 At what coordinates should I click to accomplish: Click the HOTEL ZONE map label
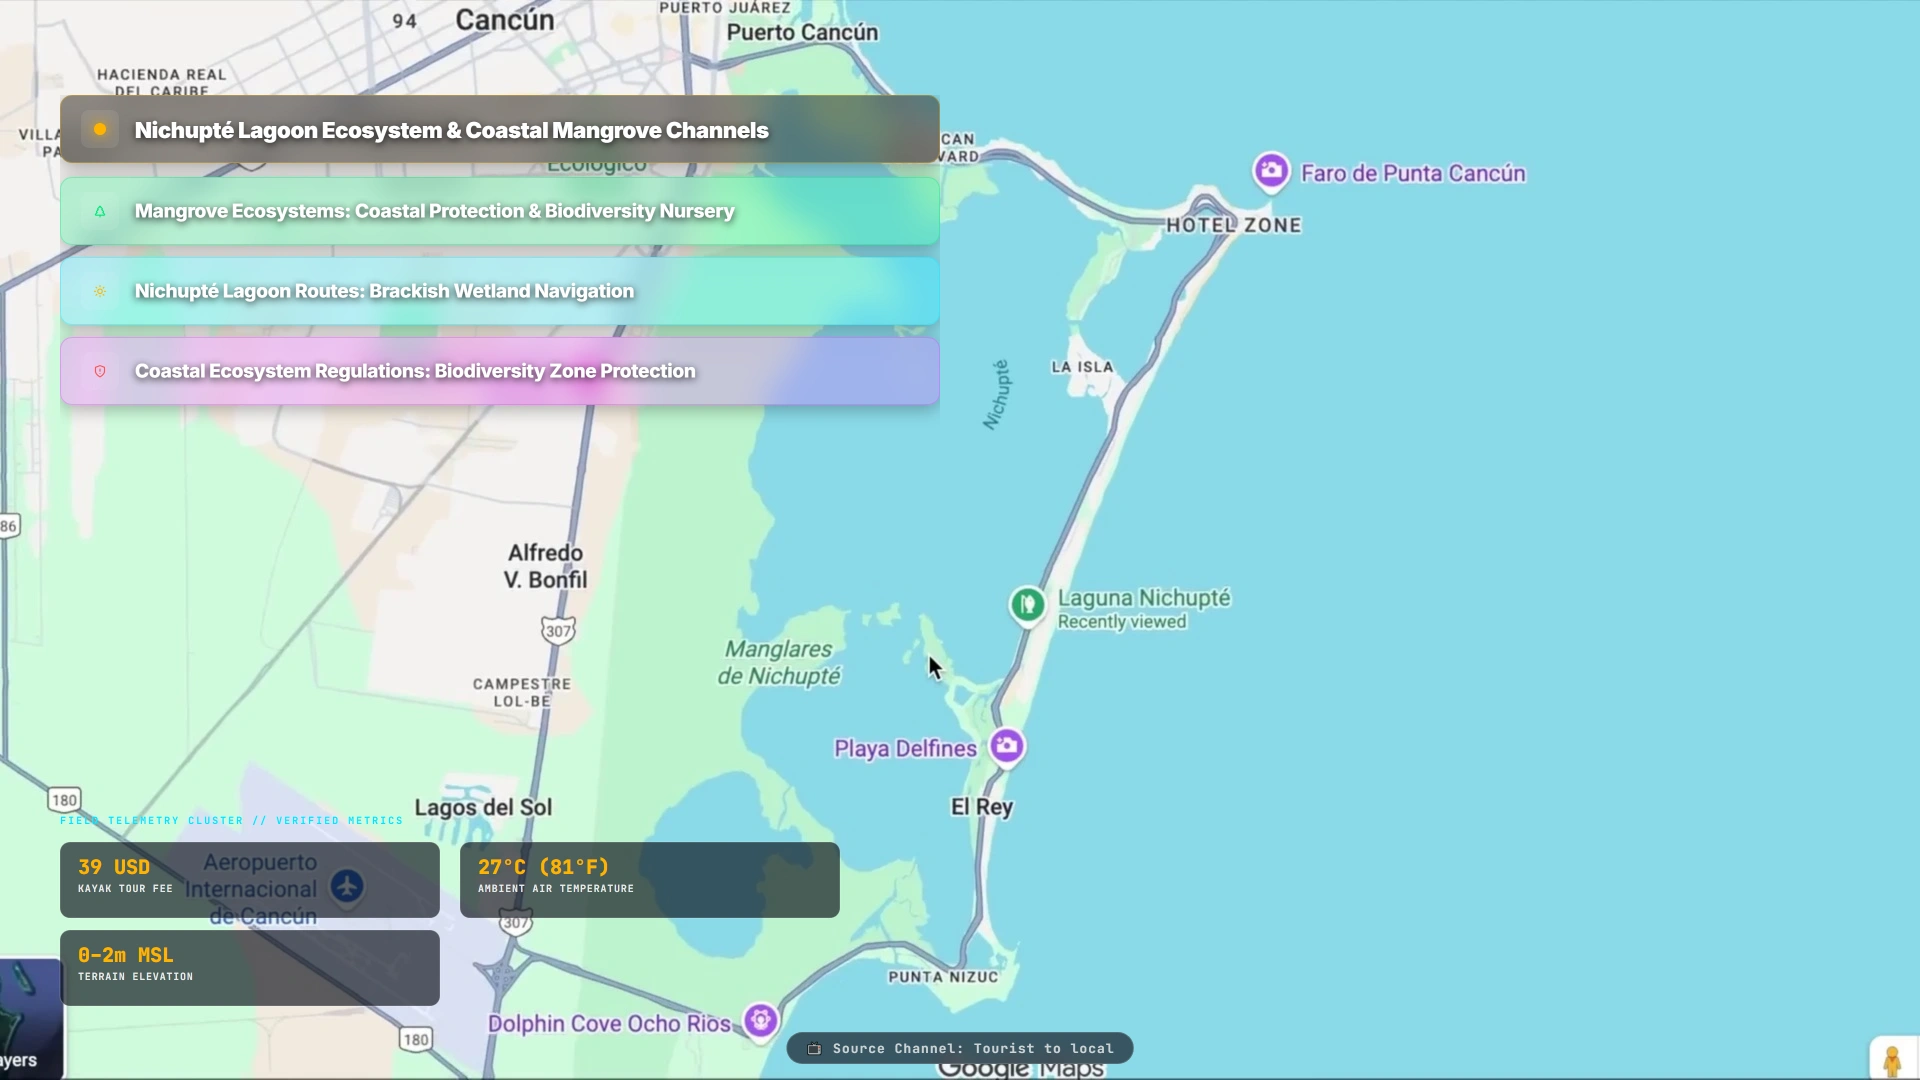[1234, 225]
